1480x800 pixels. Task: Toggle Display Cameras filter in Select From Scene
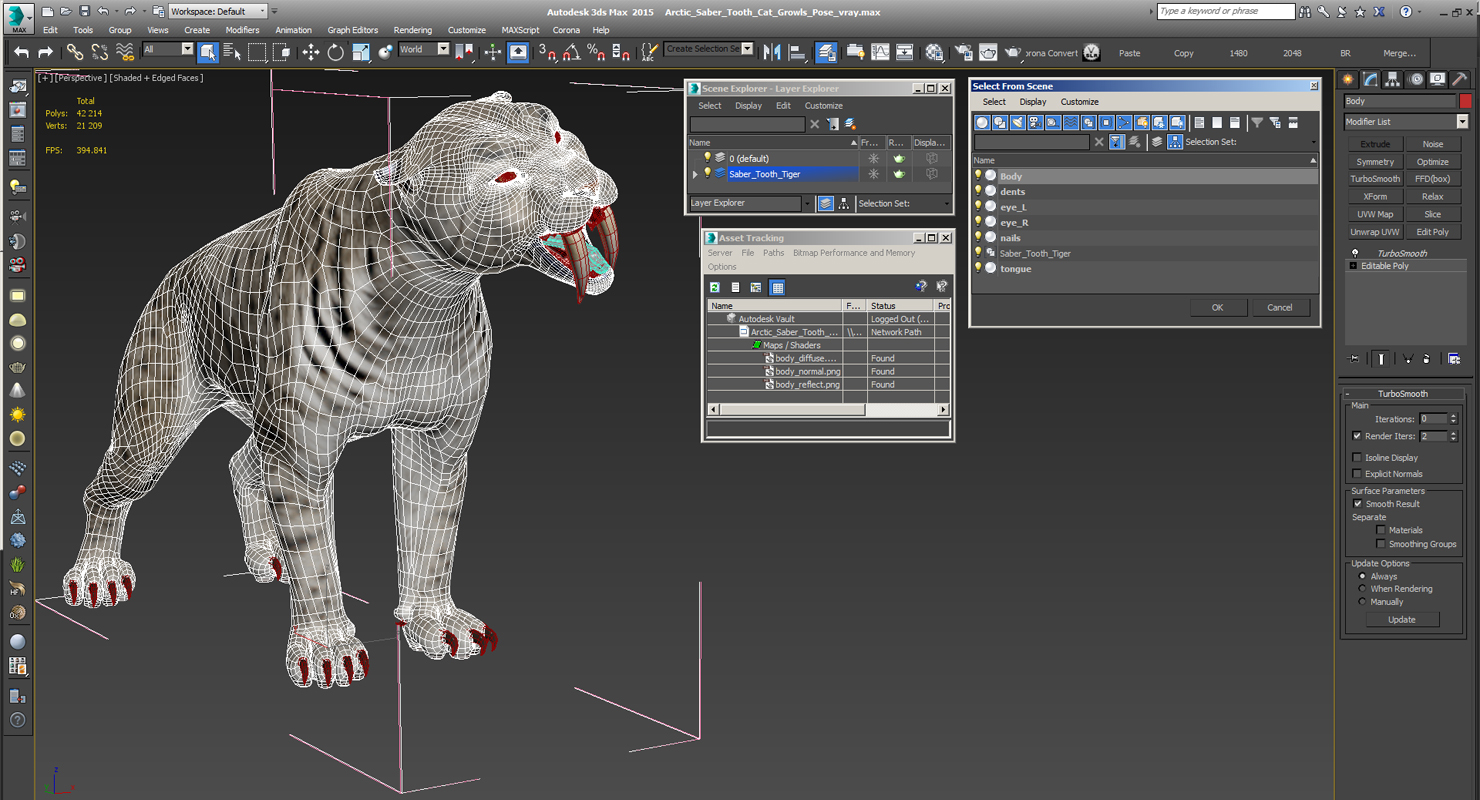tap(1035, 122)
